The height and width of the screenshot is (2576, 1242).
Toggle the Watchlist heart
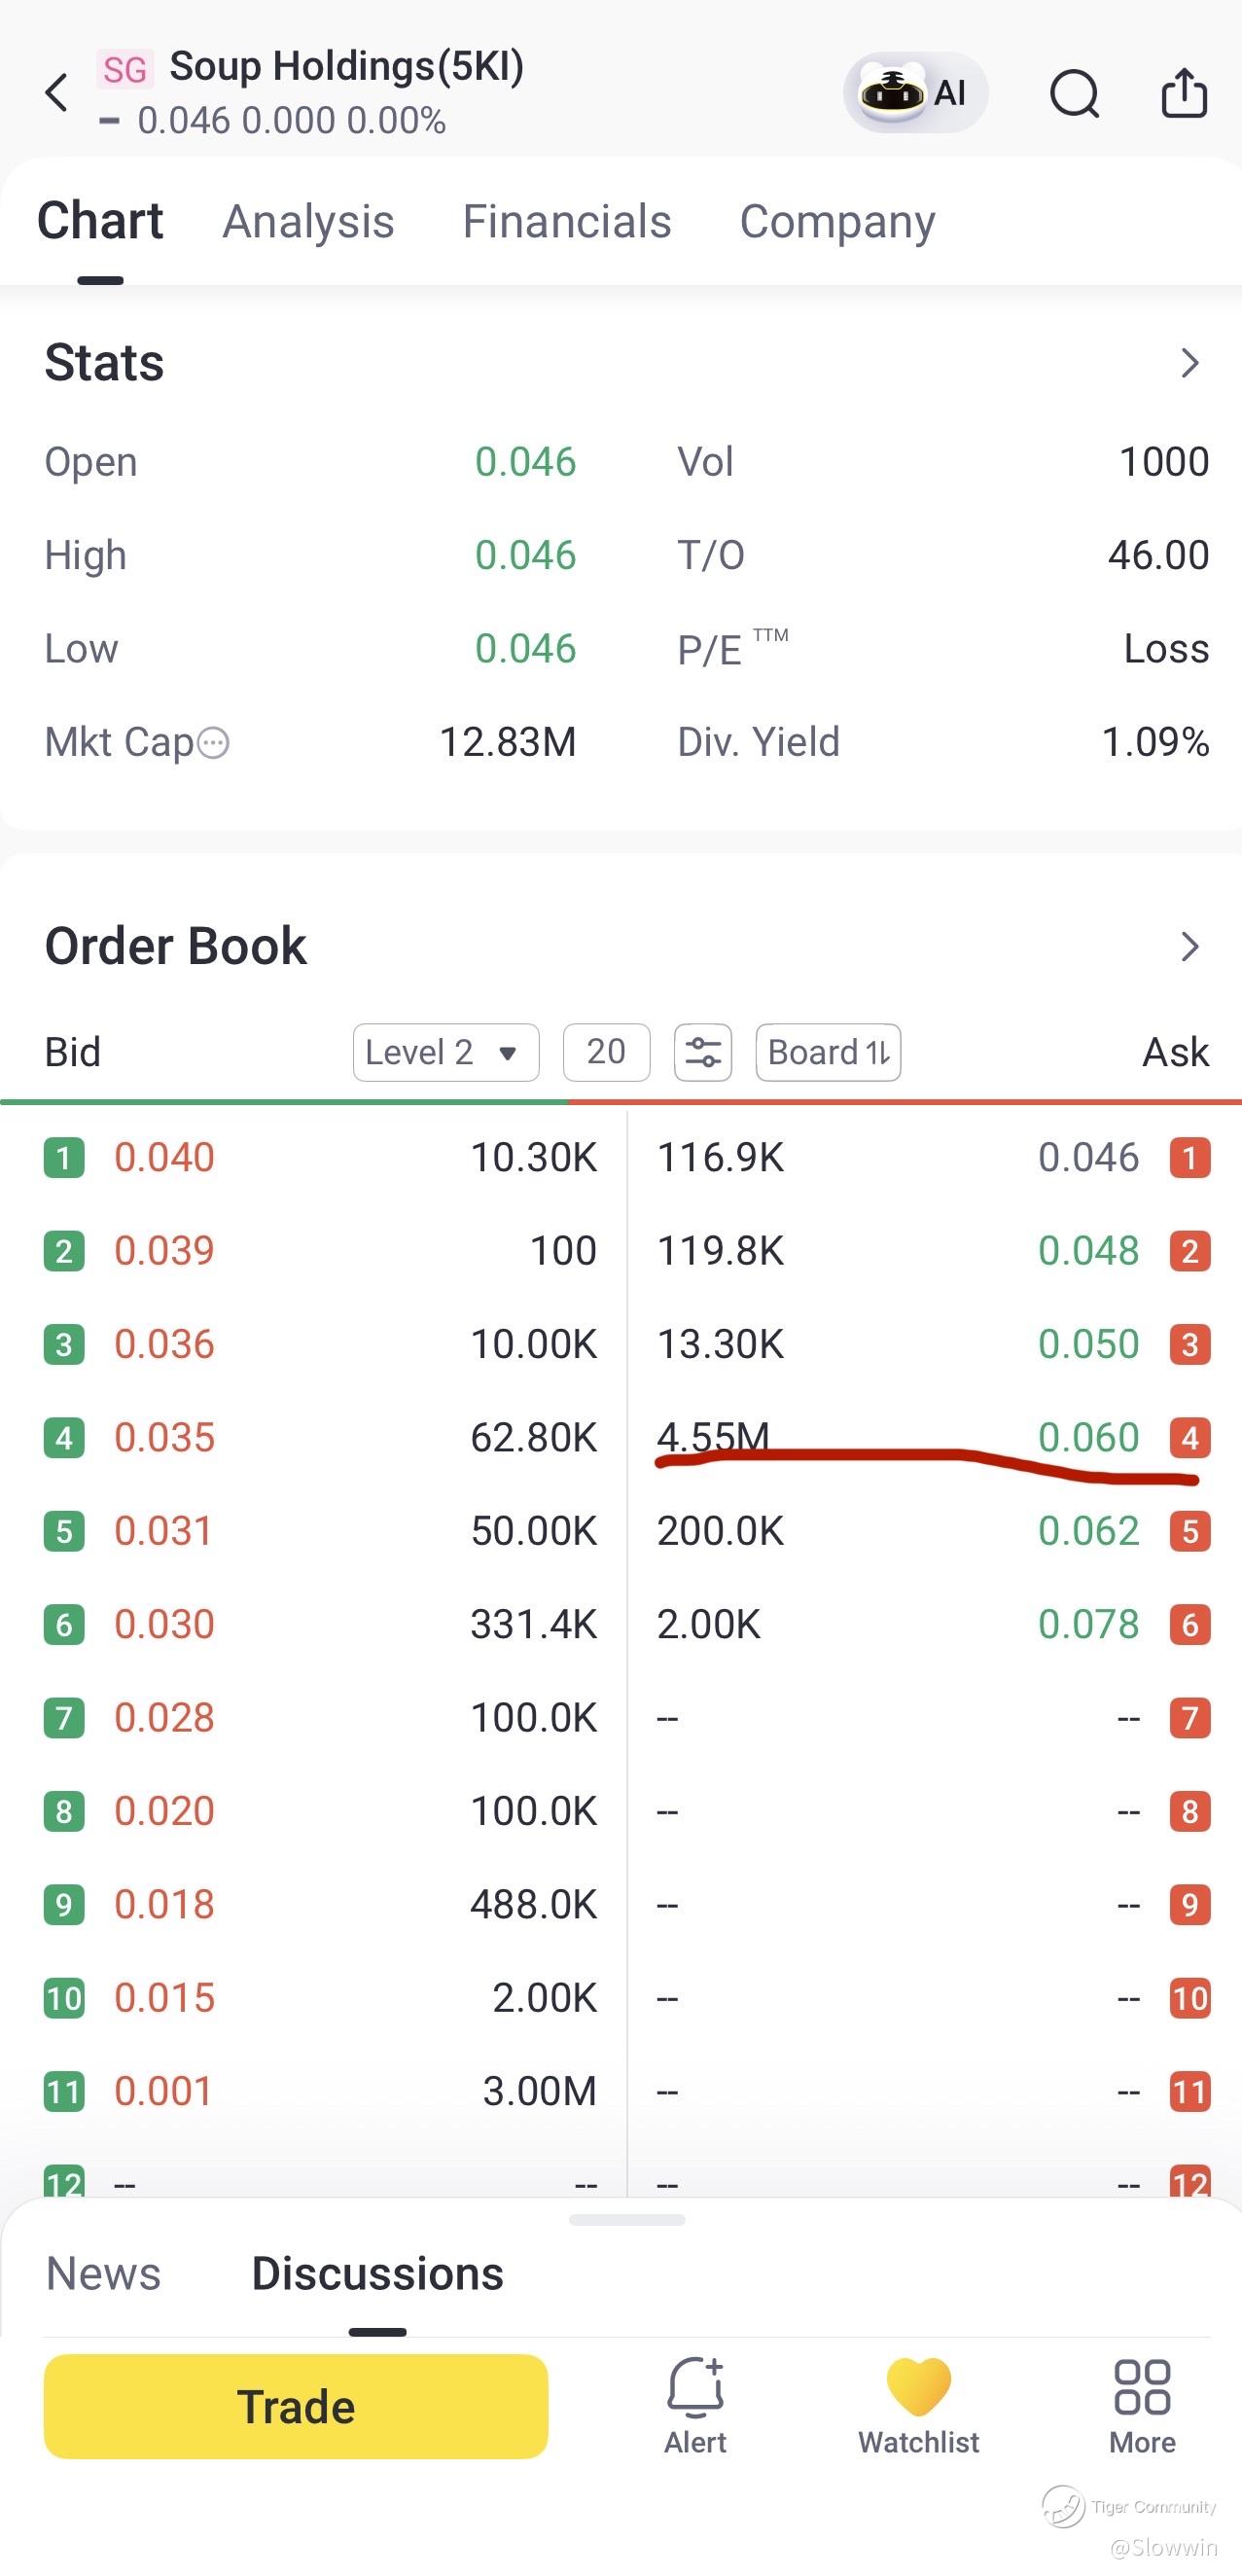(918, 2407)
